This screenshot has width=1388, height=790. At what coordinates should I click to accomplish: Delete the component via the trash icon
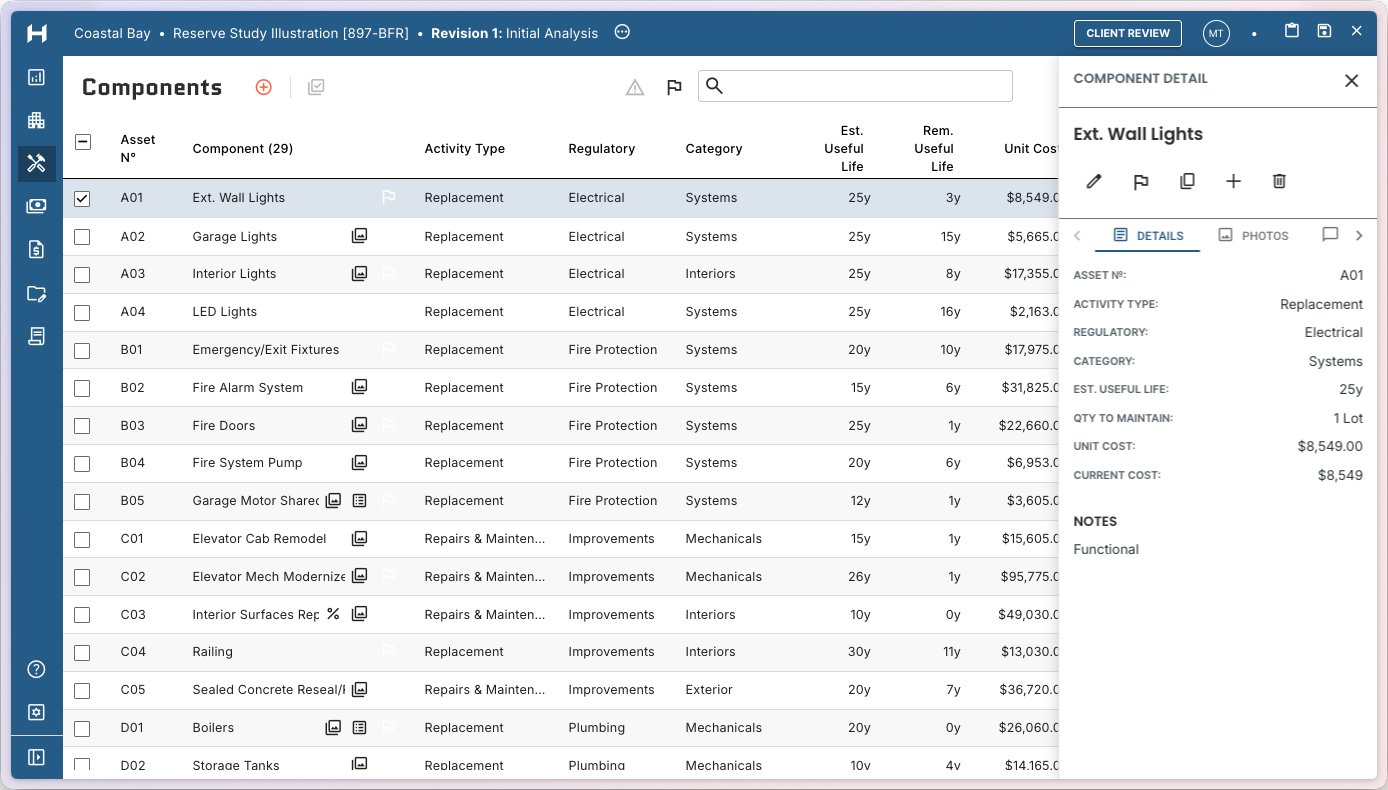coord(1279,181)
